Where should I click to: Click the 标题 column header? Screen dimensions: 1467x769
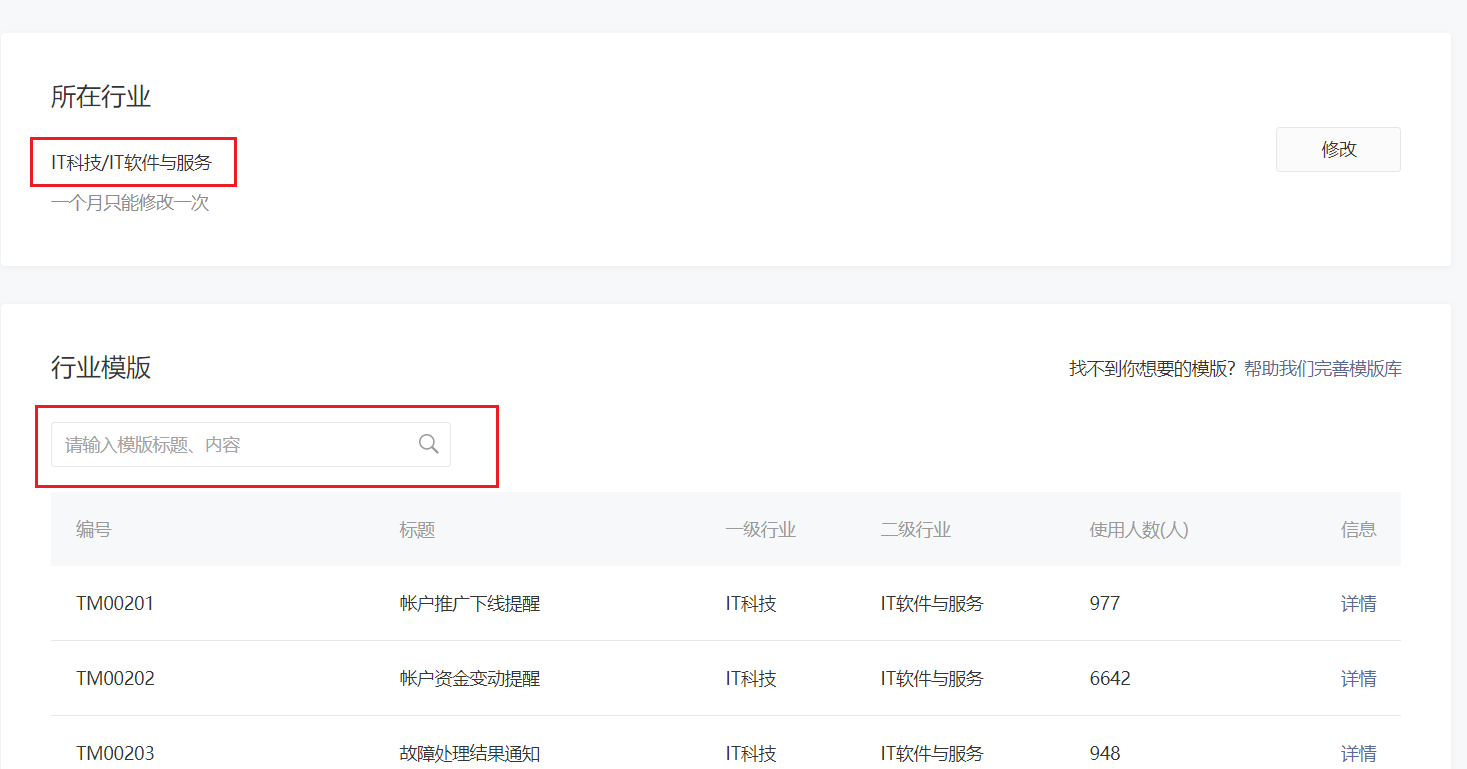coord(416,529)
